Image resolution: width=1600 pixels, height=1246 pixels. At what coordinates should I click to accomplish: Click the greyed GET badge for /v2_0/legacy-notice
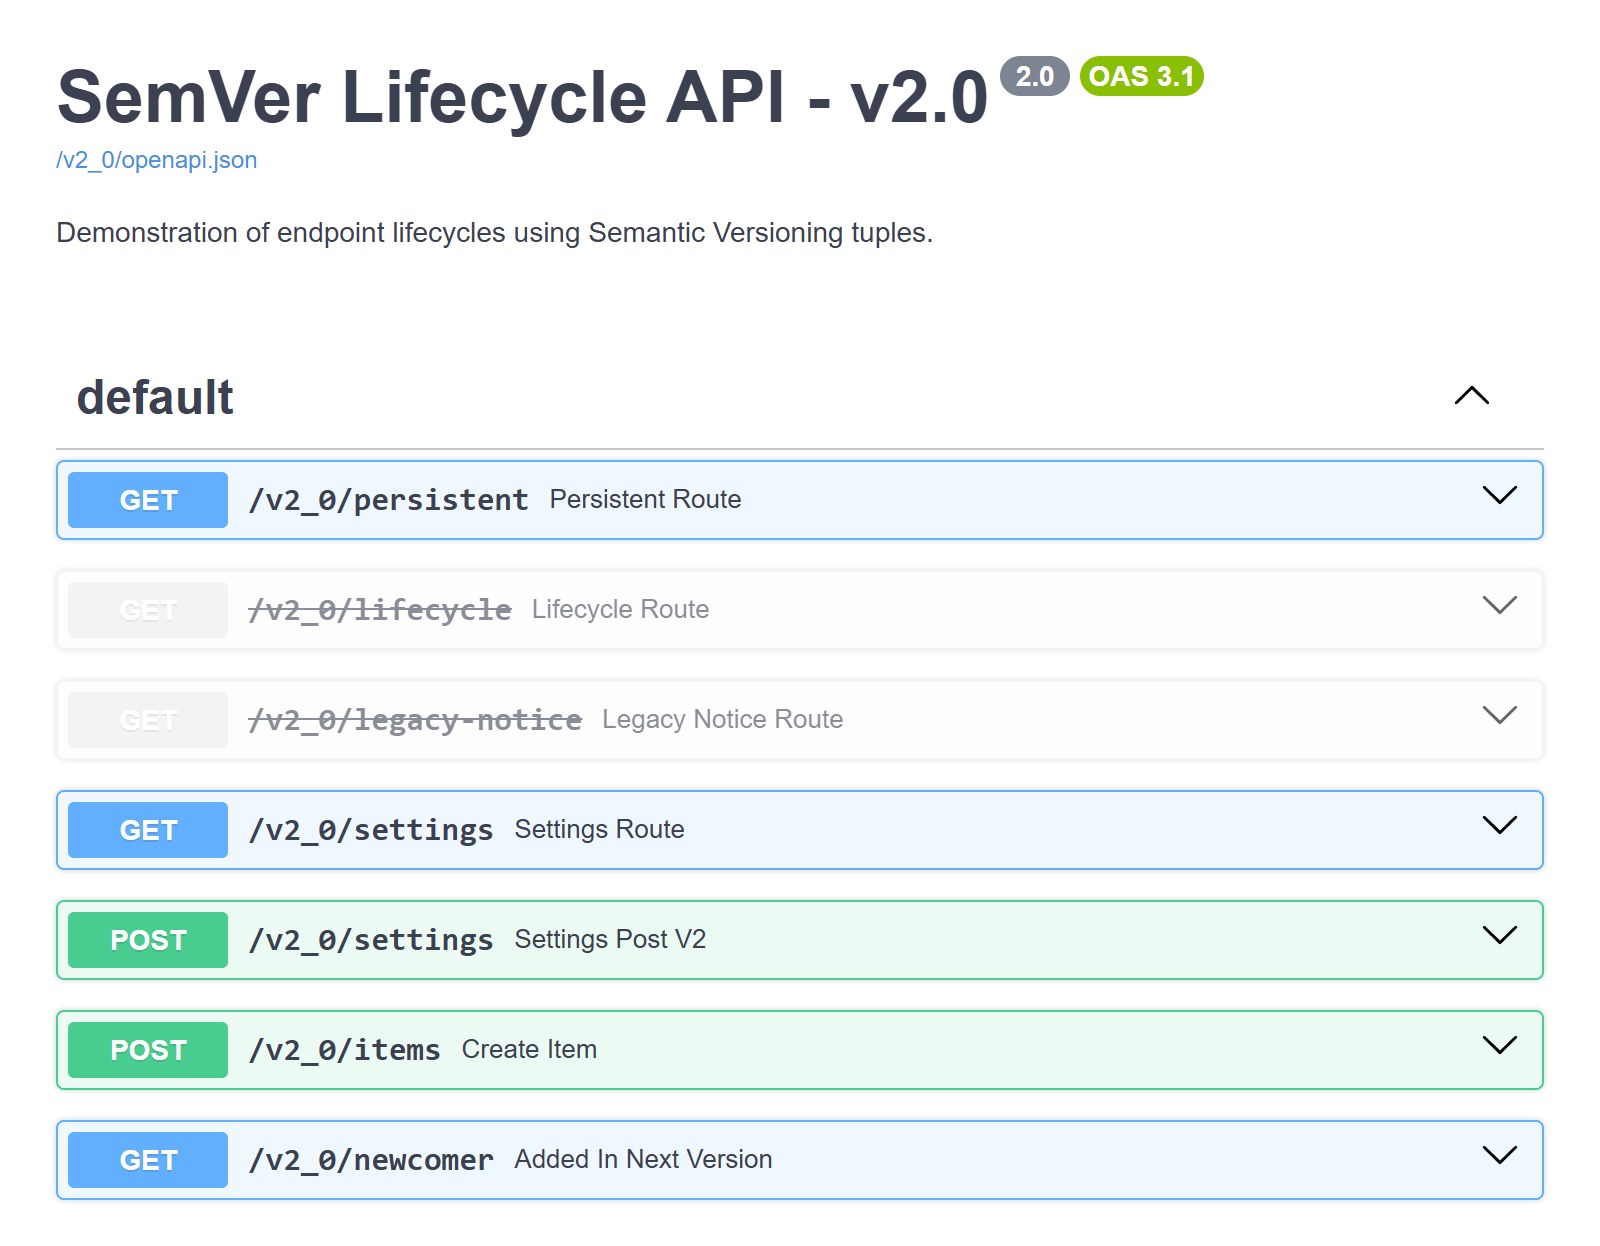click(x=148, y=720)
